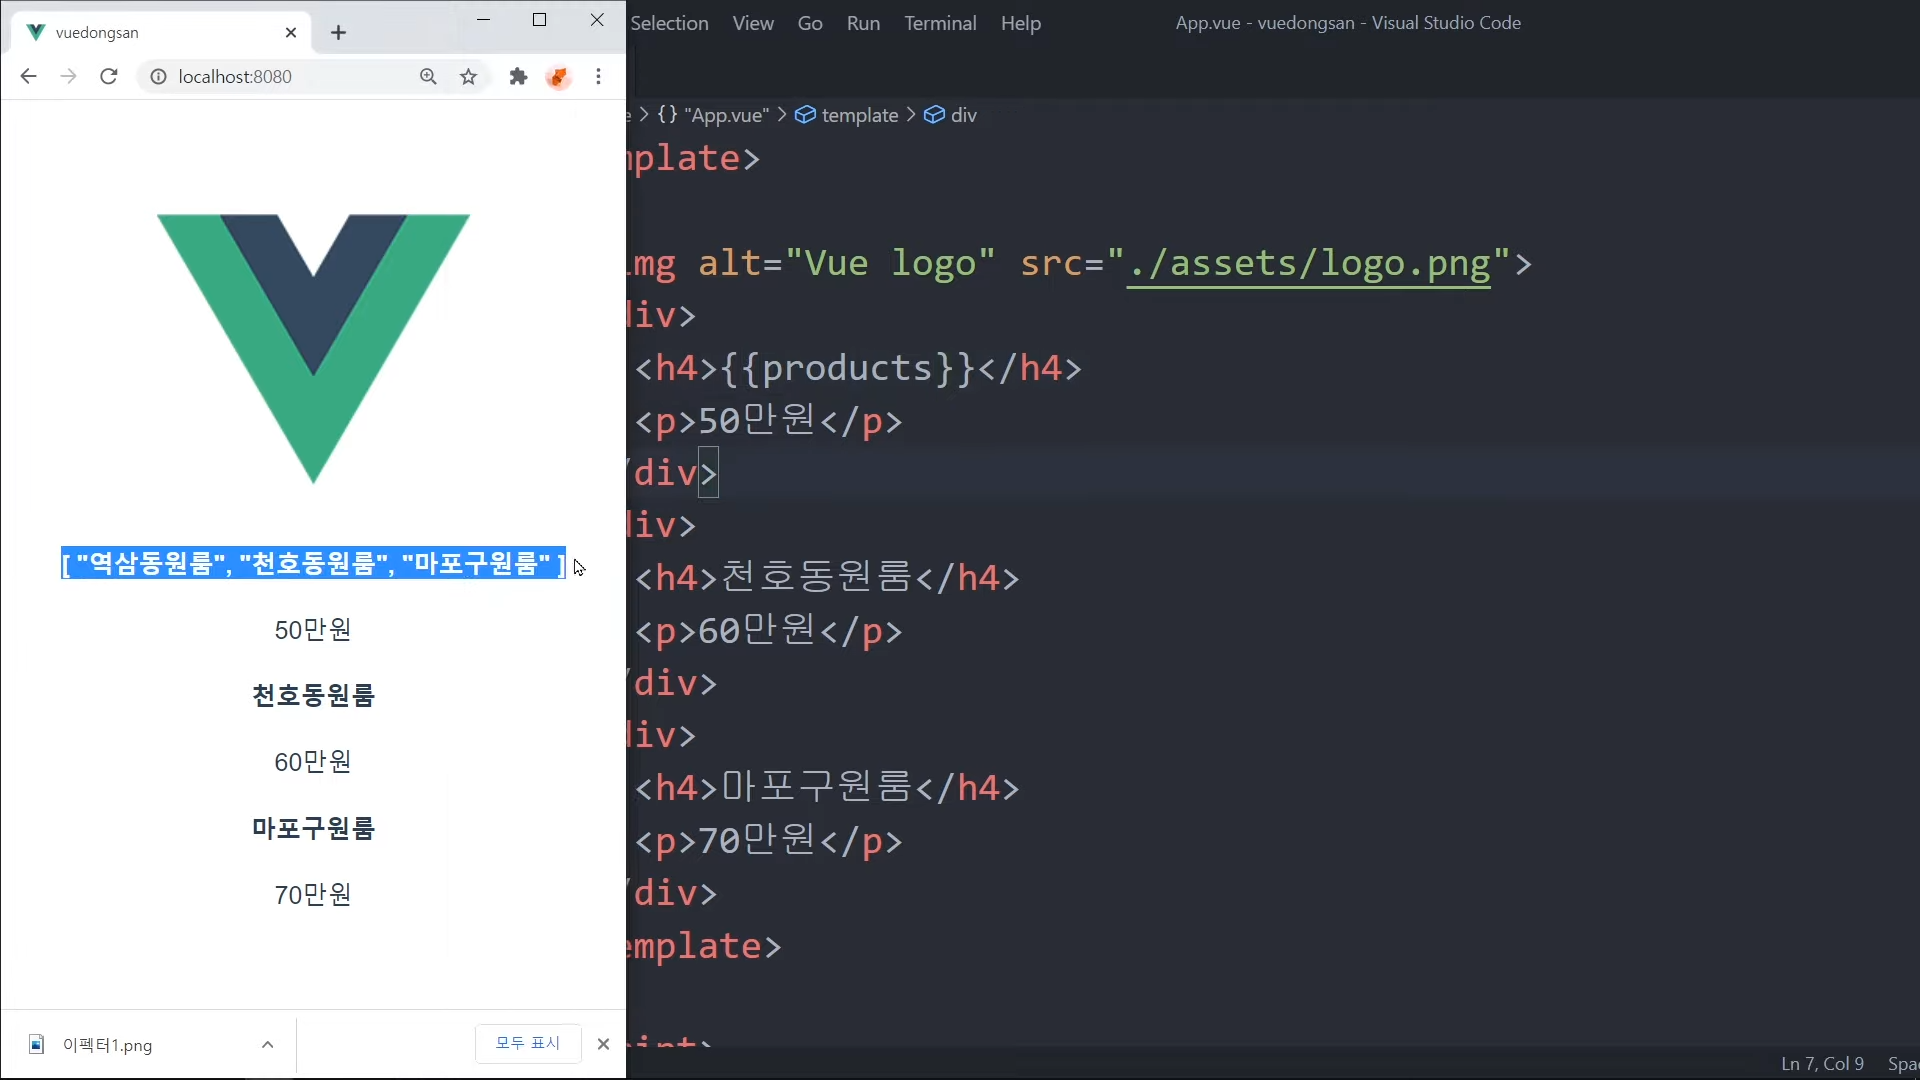Image resolution: width=1920 pixels, height=1080 pixels.
Task: Click the browser forward arrow
Action: pyautogui.click(x=68, y=77)
